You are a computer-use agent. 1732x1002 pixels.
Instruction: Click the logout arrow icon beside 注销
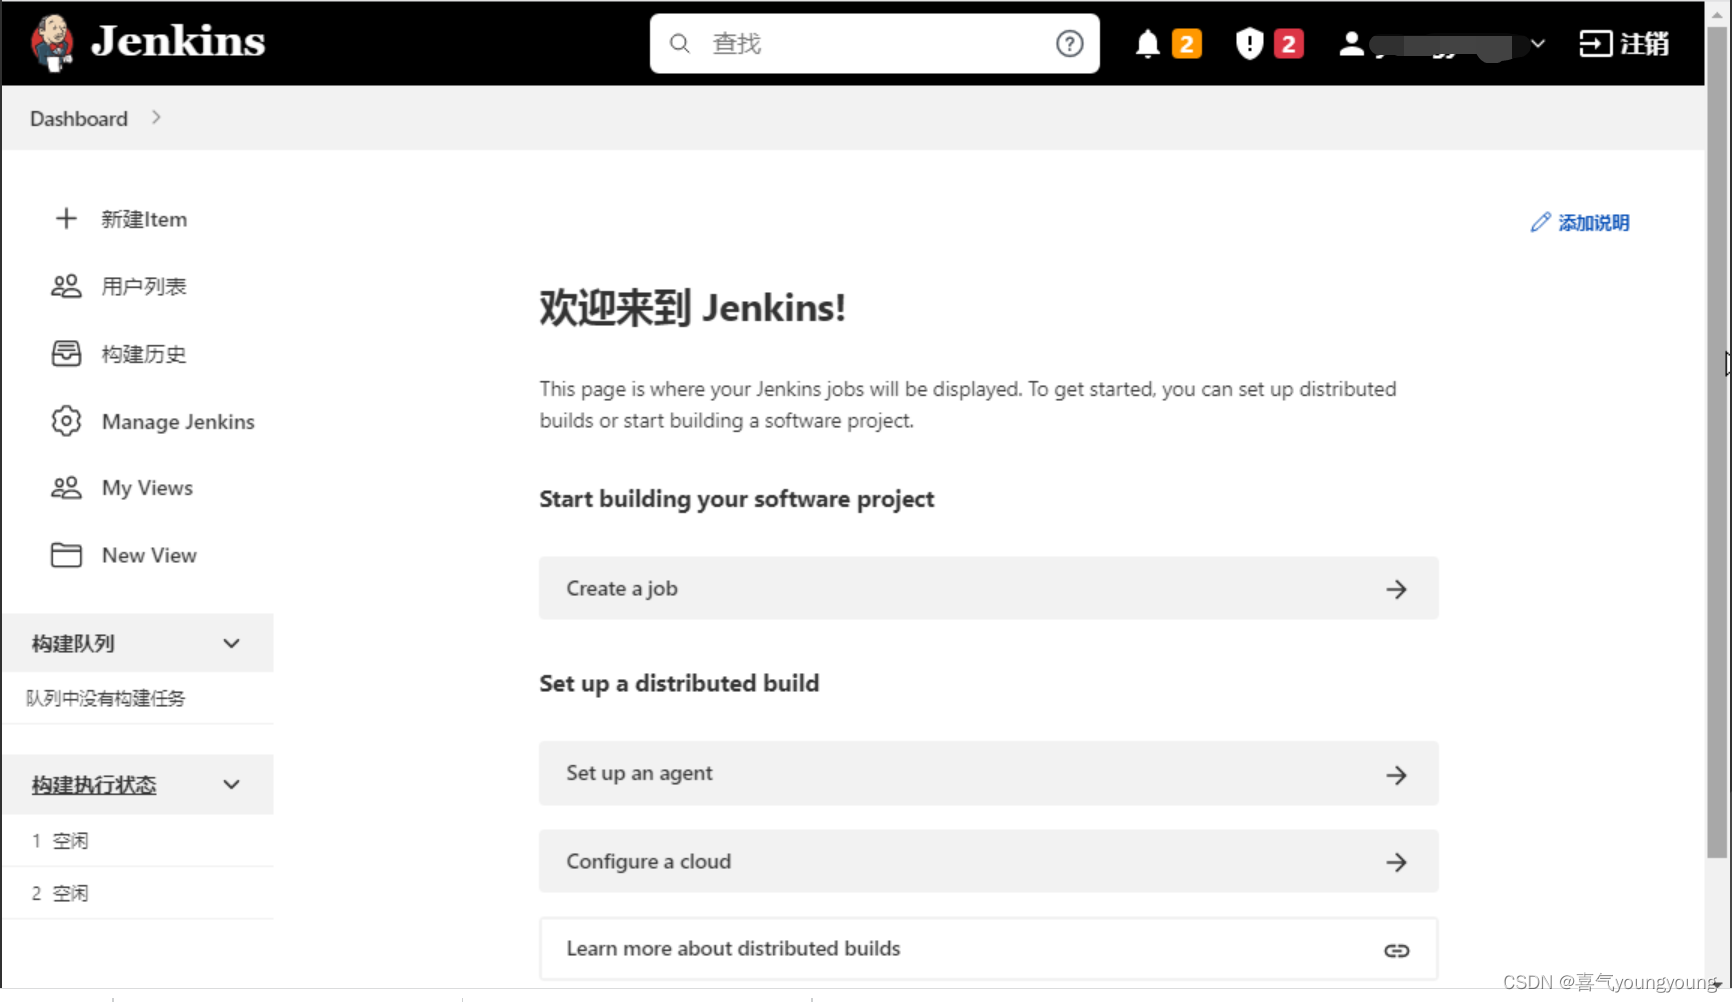coord(1595,43)
